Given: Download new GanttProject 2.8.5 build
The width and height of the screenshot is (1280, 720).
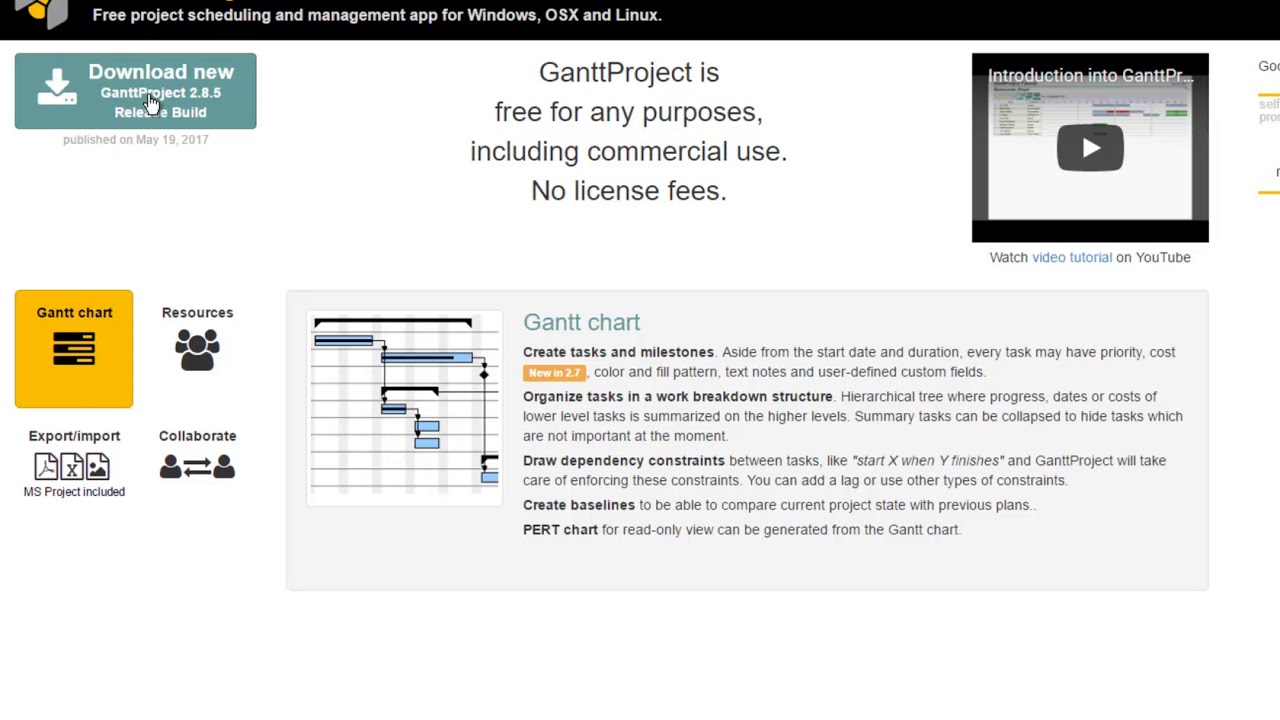Looking at the screenshot, I should [135, 91].
